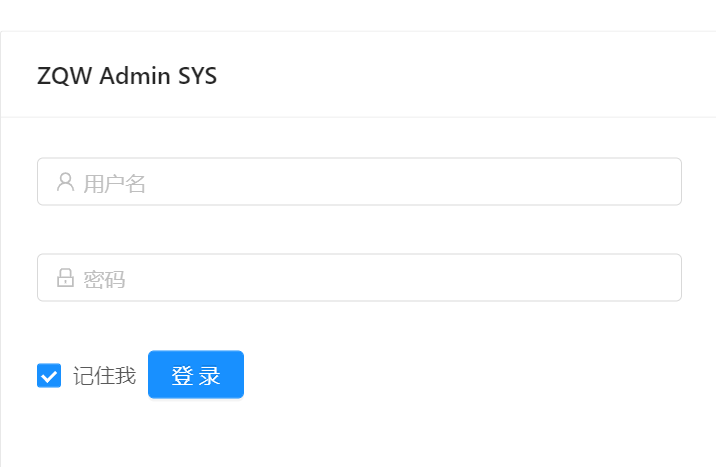Viewport: 716px width, 467px height.
Task: Click the ZQW Admin SYS title
Action: point(127,76)
